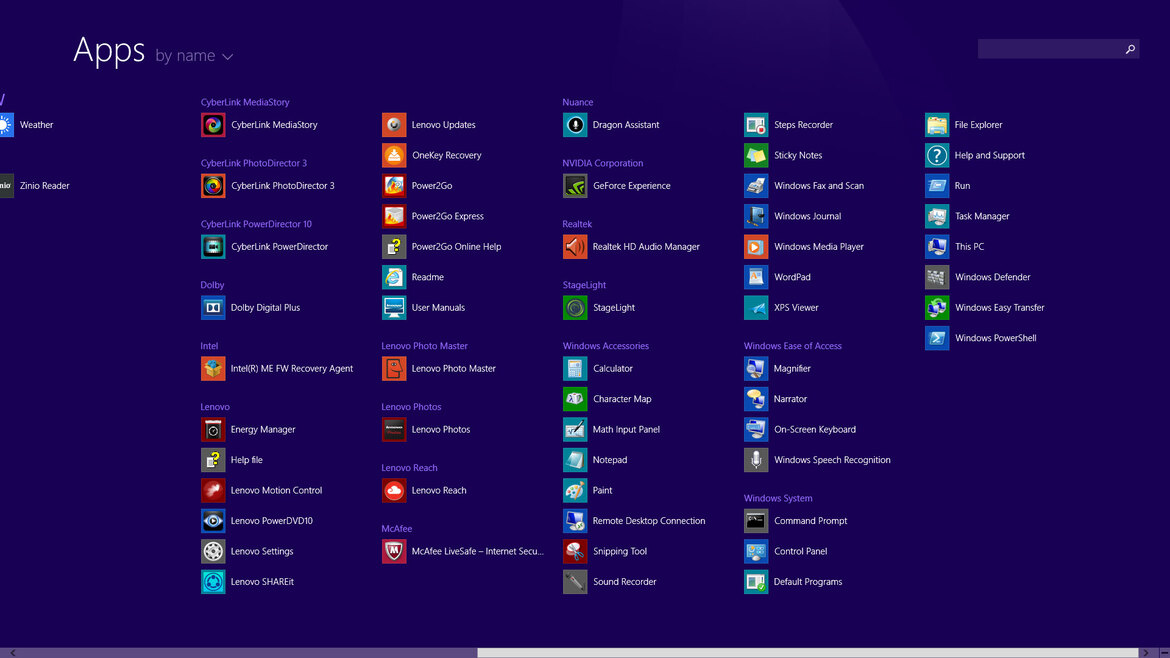The height and width of the screenshot is (658, 1170).
Task: Open GeForce Experience icon
Action: [x=575, y=186]
